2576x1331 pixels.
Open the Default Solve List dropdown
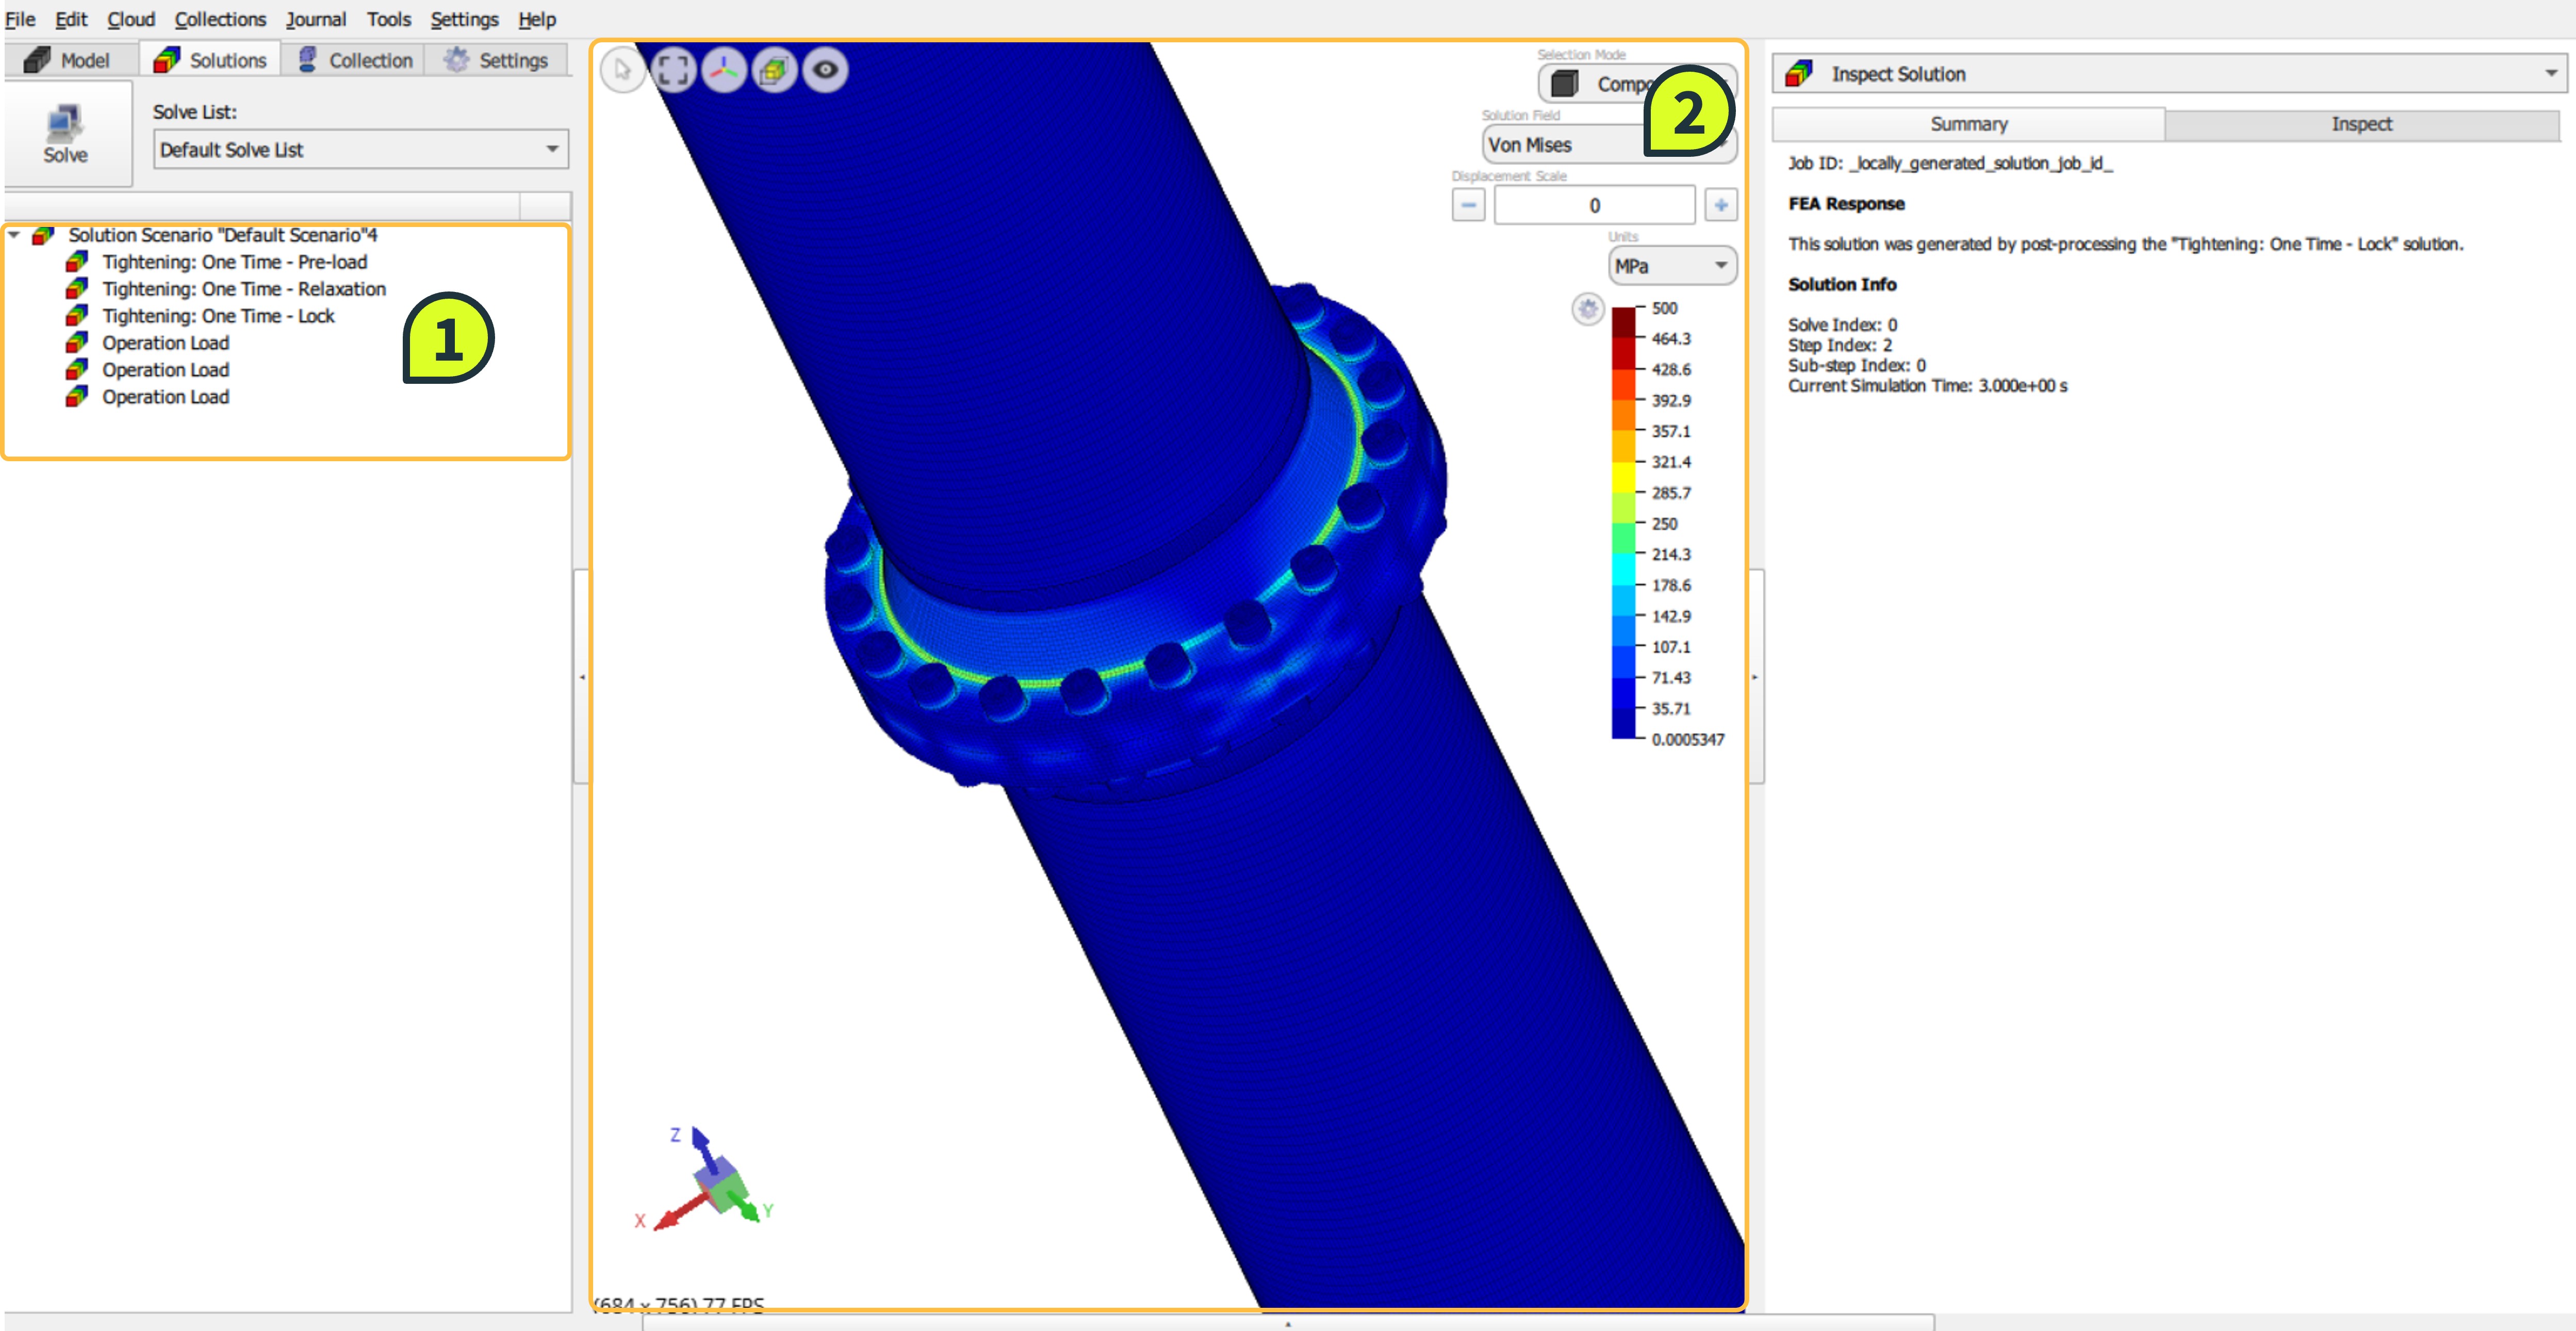point(360,149)
